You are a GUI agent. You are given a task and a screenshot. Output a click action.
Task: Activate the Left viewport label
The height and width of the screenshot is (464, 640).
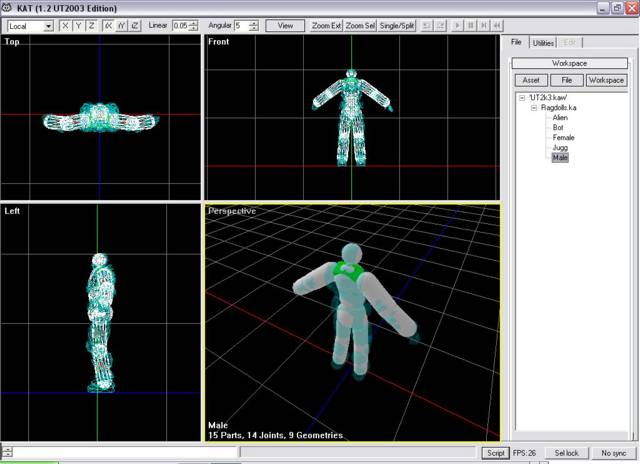point(12,211)
